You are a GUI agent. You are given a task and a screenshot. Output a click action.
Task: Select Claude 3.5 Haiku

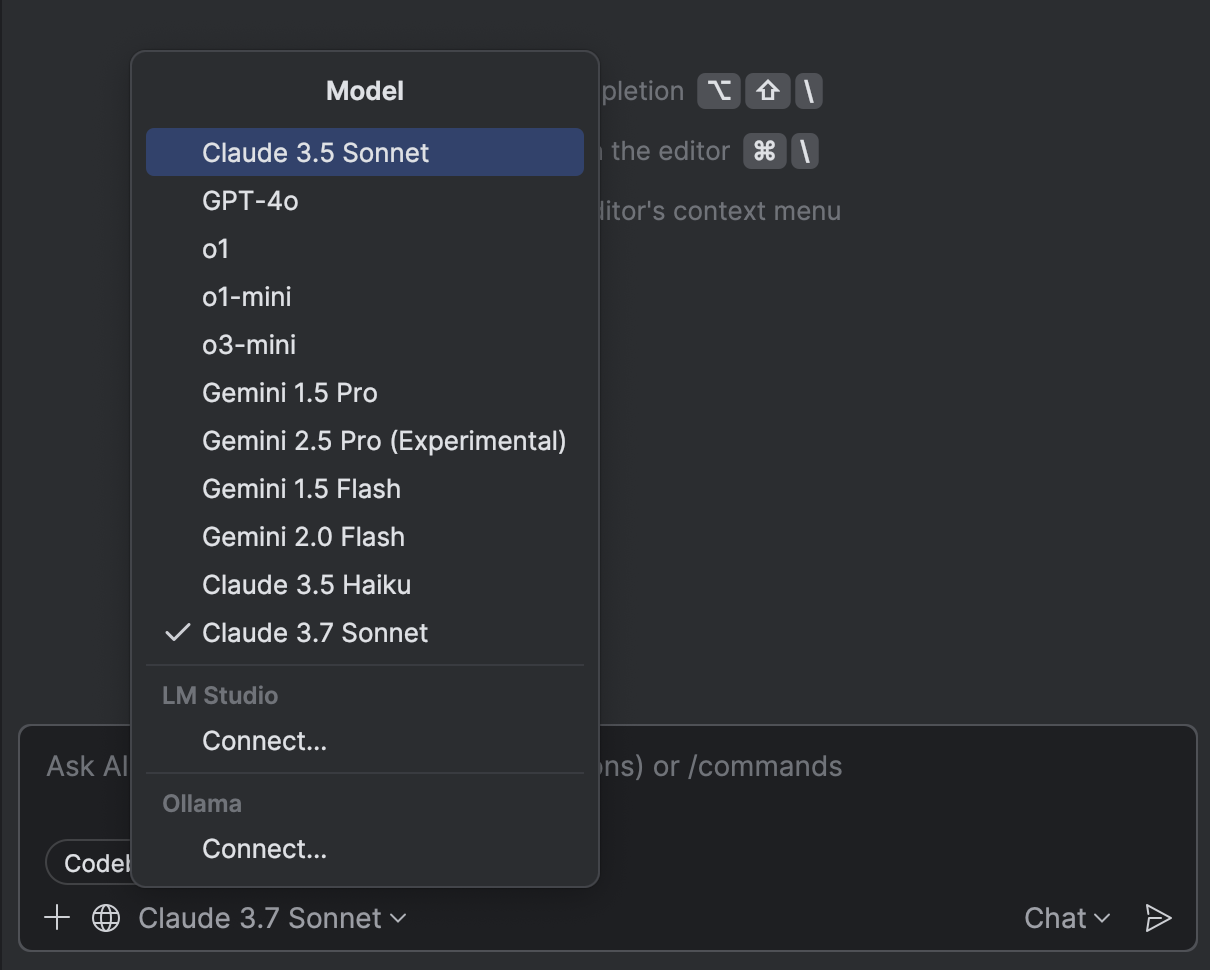tap(306, 585)
